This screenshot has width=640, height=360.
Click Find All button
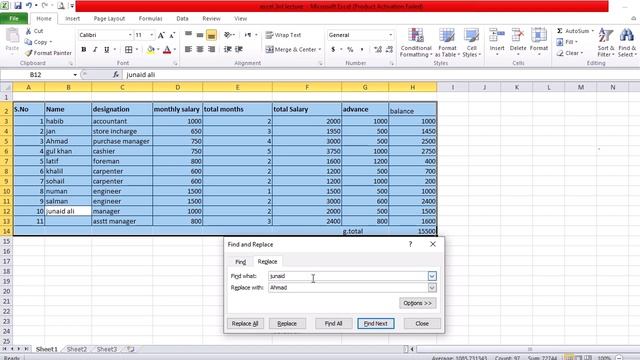point(333,324)
